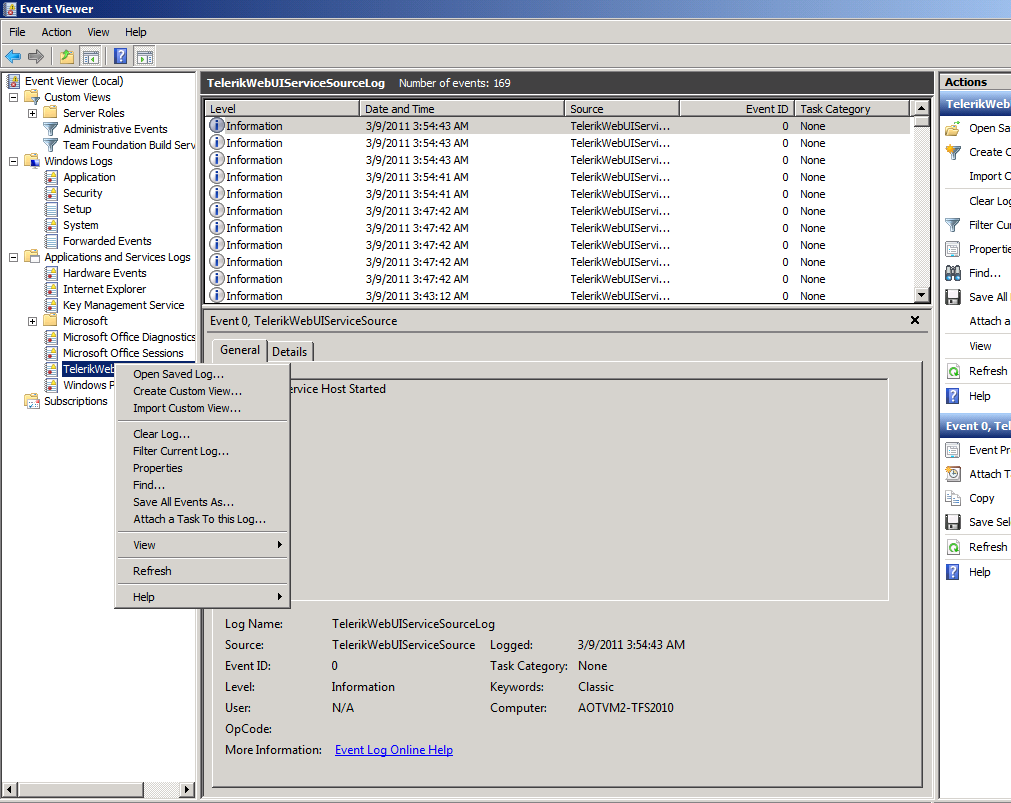Choose Save All Events As in context menu

(x=202, y=502)
